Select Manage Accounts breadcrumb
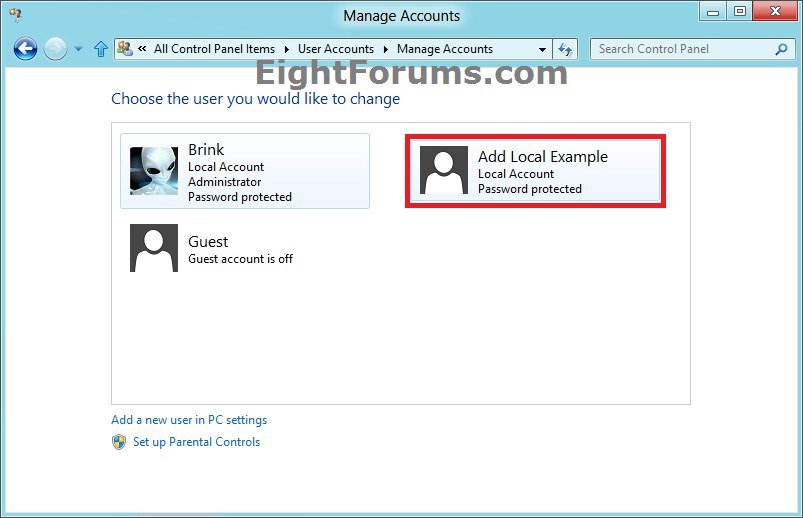The height and width of the screenshot is (518, 803). point(445,49)
